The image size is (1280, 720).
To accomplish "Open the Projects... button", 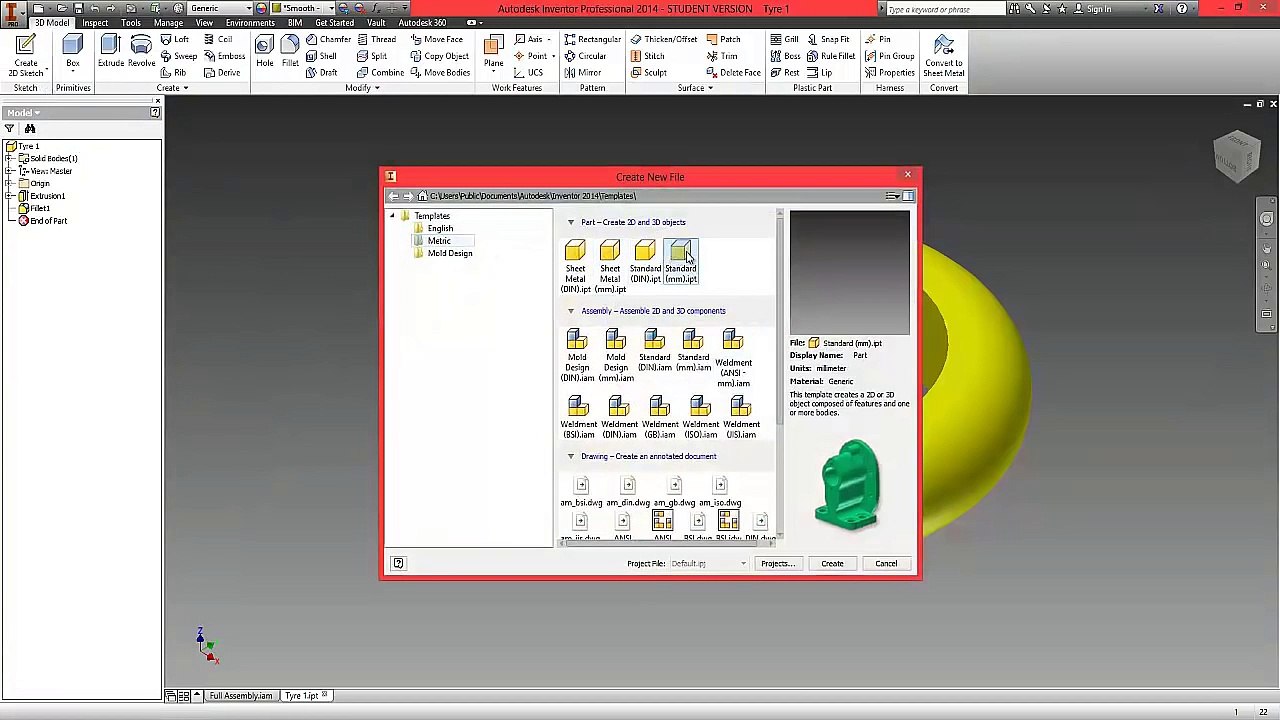I will (x=777, y=564).
